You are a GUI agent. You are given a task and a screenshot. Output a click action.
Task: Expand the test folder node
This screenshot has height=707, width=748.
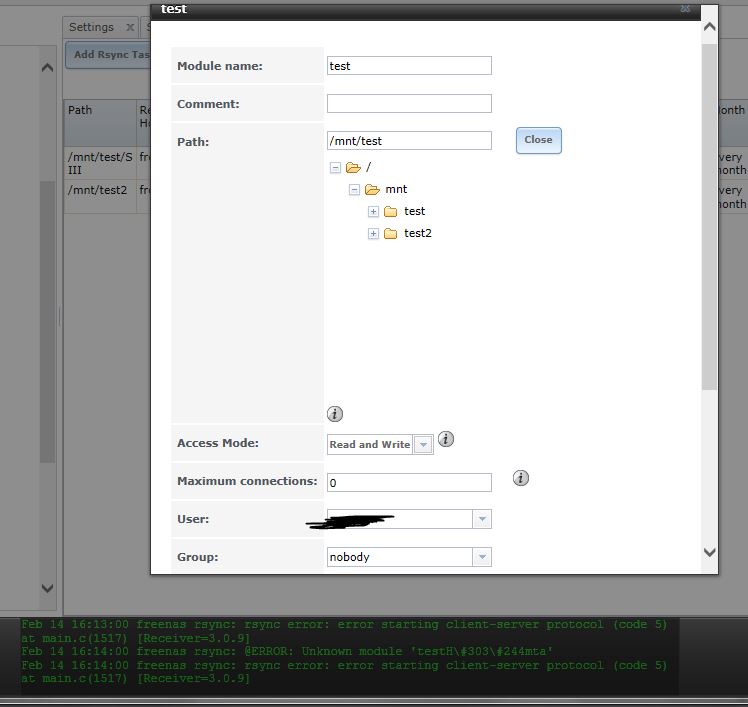(374, 212)
